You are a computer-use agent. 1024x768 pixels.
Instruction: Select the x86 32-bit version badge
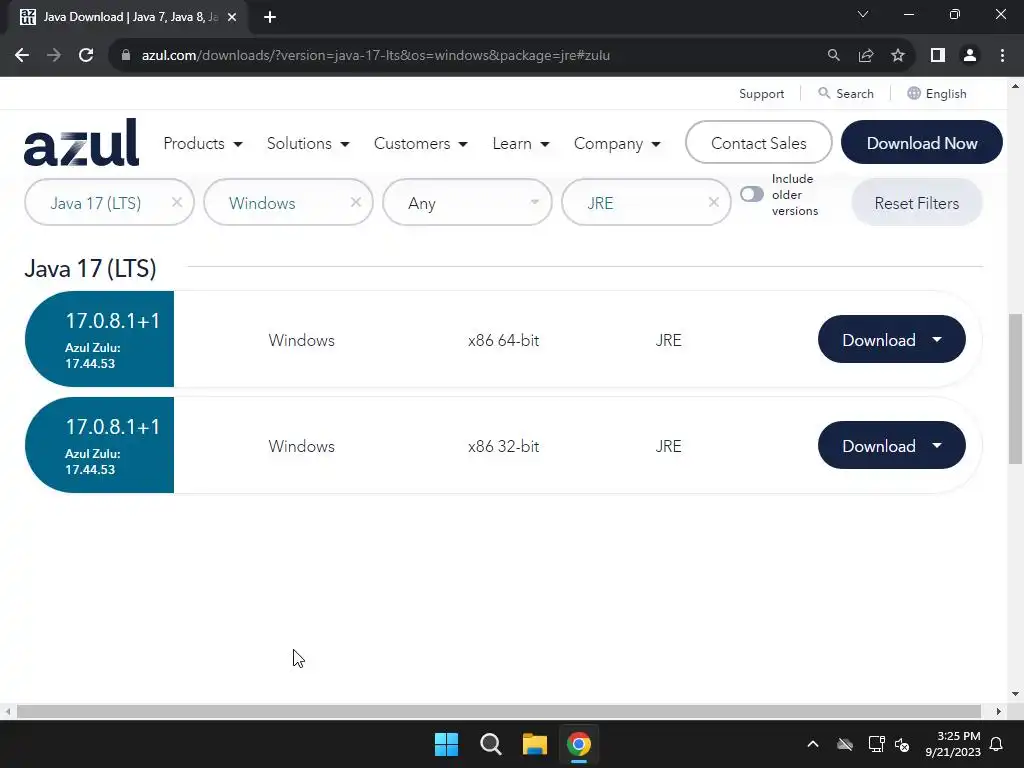click(99, 445)
